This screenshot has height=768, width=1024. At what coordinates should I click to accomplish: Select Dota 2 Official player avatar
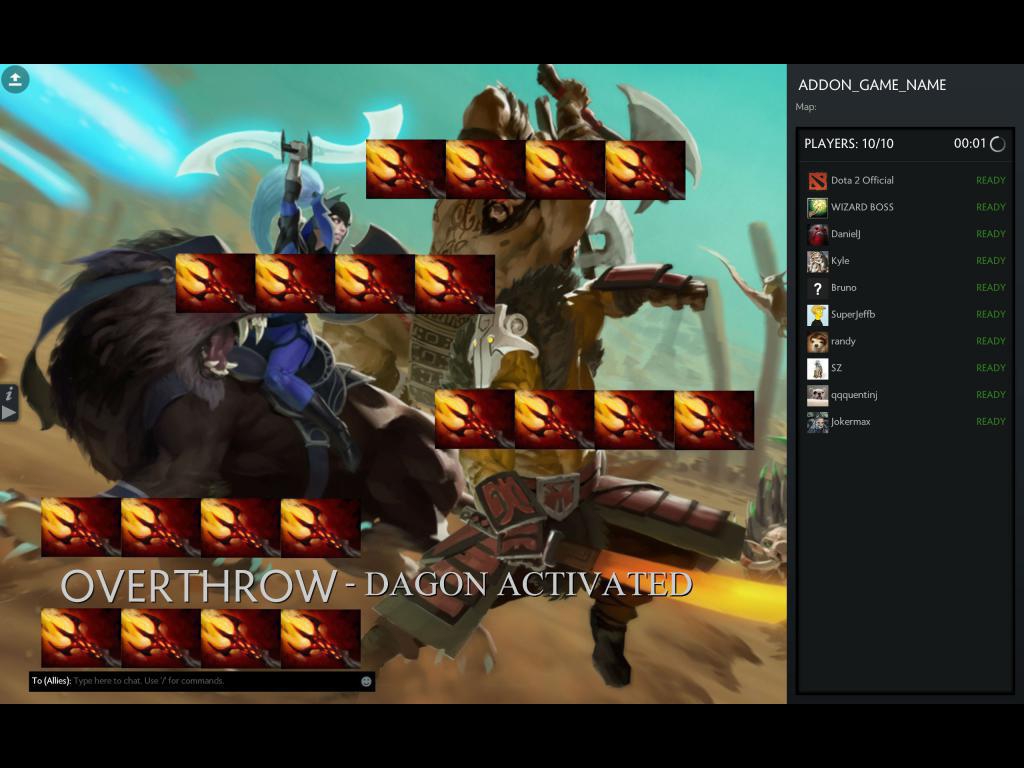pyautogui.click(x=817, y=181)
